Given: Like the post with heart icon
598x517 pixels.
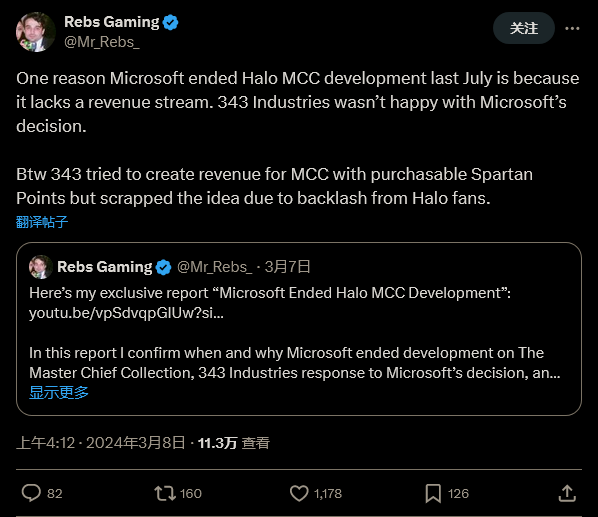Looking at the screenshot, I should click(299, 493).
